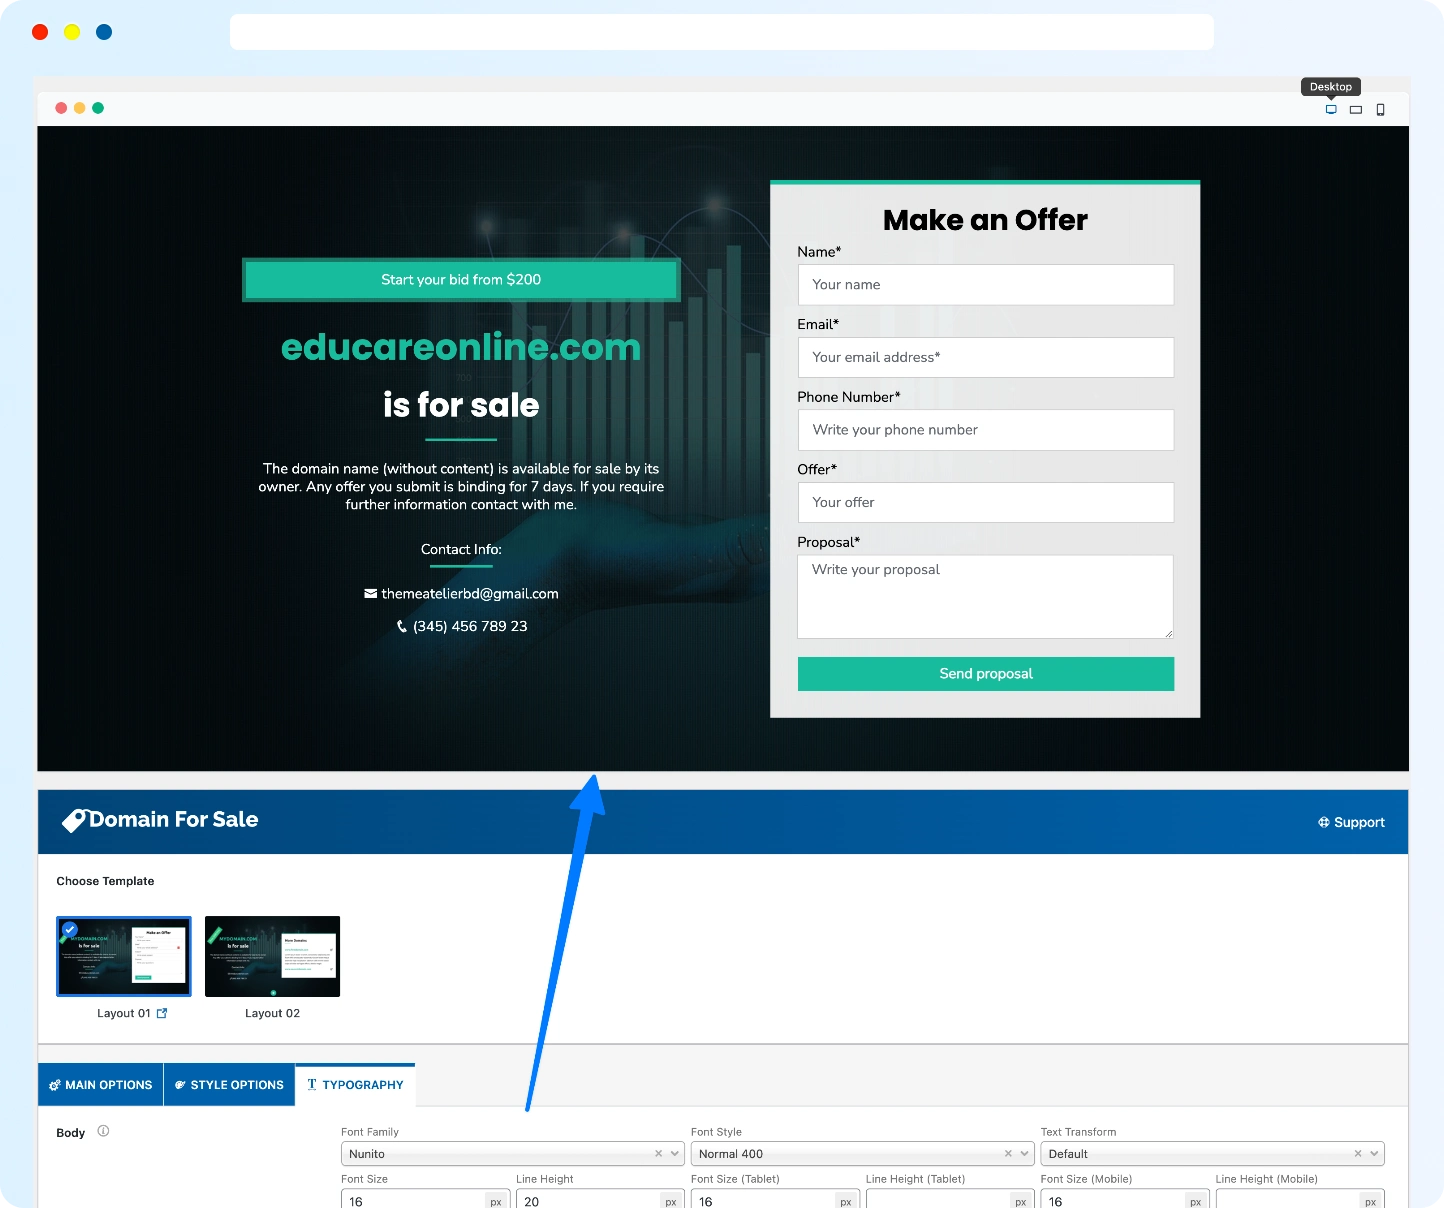Select the Layout 02 template thumbnail
This screenshot has height=1208, width=1444.
[x=272, y=956]
